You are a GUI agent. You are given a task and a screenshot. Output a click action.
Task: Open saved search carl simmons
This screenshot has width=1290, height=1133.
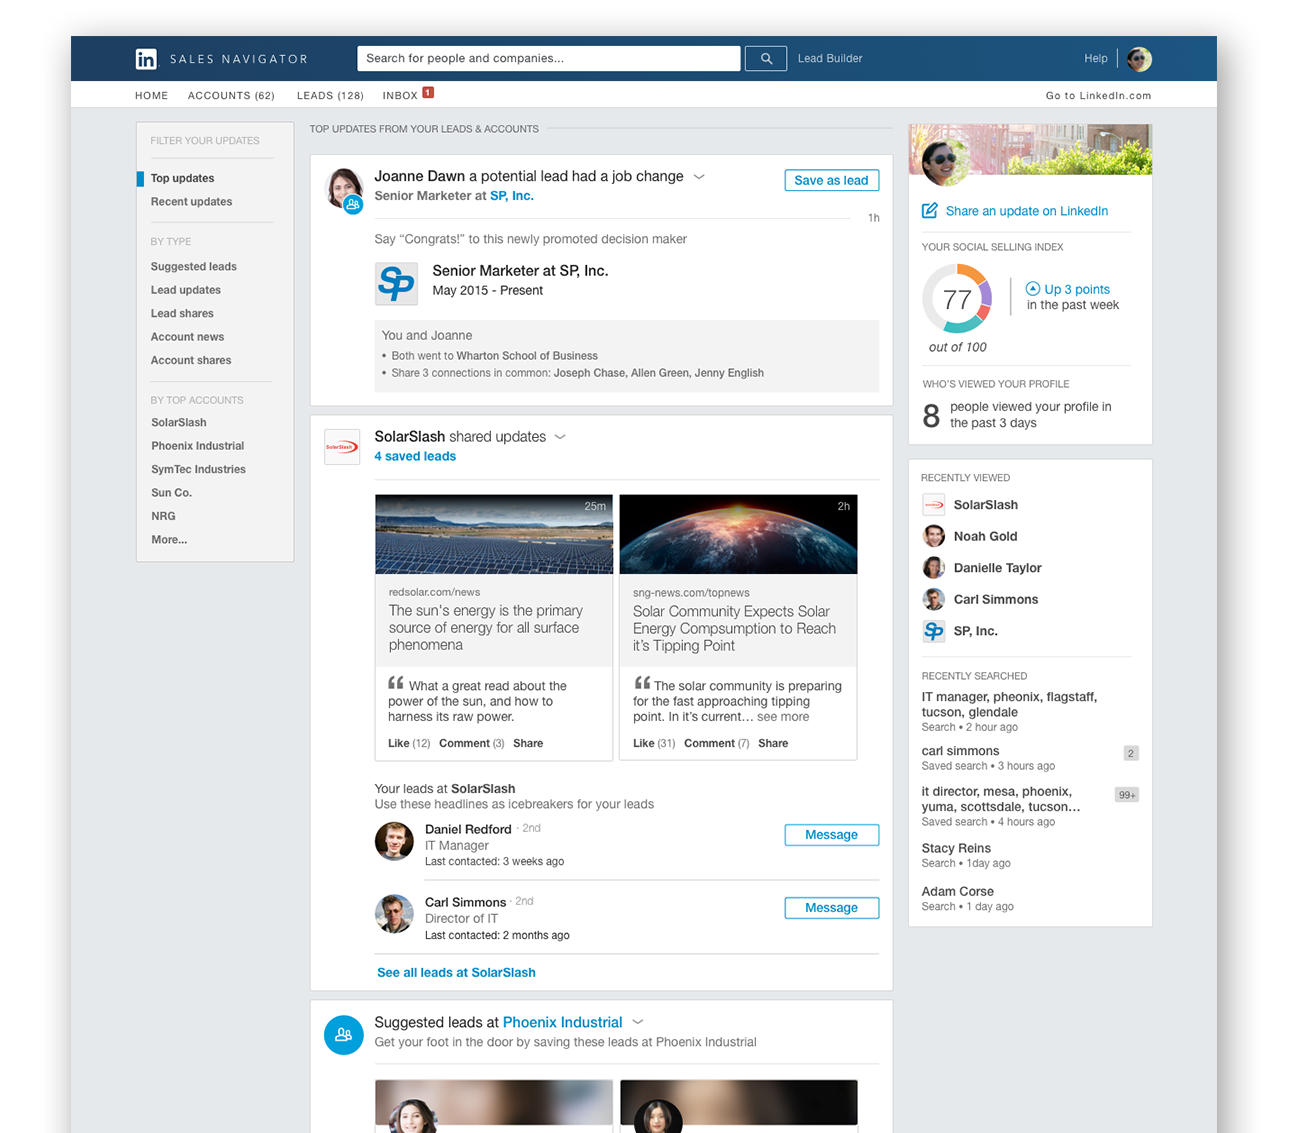click(960, 751)
